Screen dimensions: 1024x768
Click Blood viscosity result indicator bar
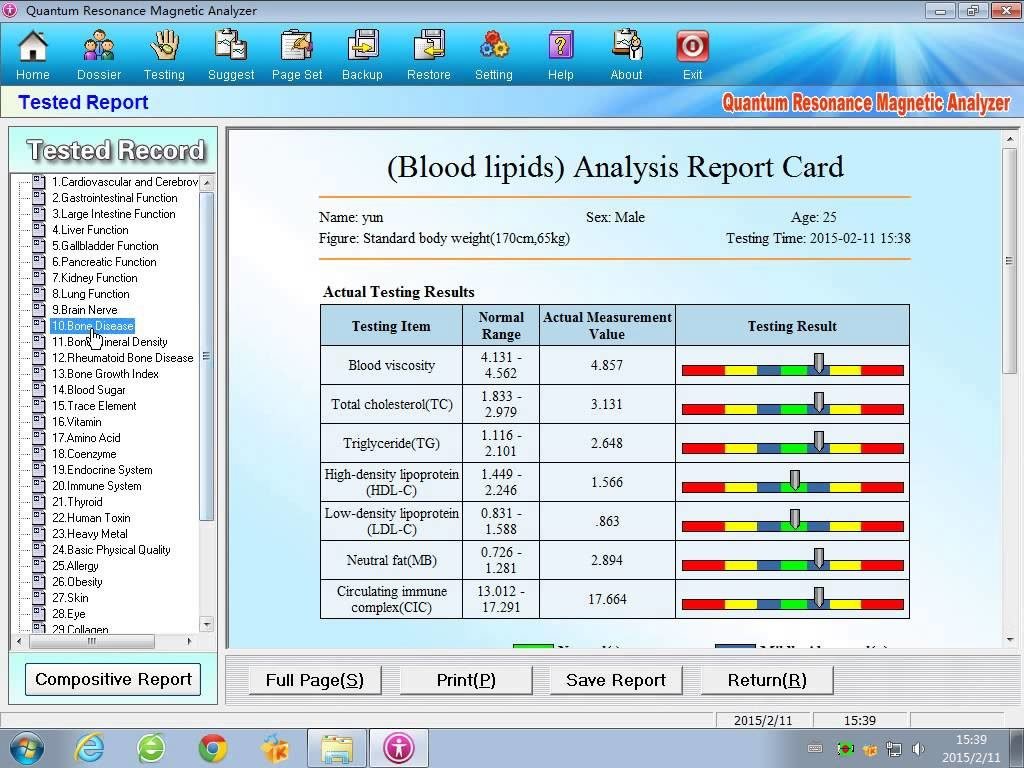coord(792,366)
